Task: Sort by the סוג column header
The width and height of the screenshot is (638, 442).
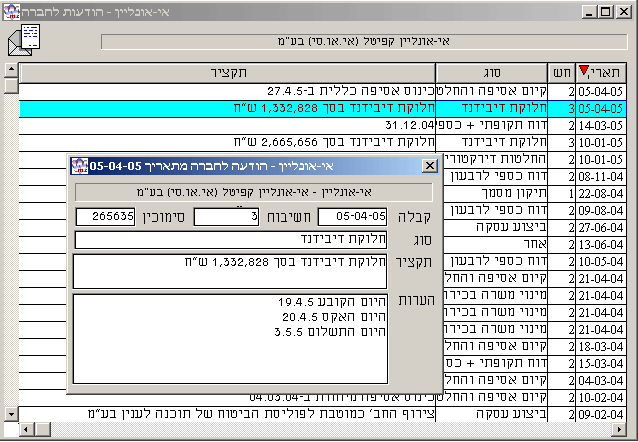Action: [x=492, y=73]
